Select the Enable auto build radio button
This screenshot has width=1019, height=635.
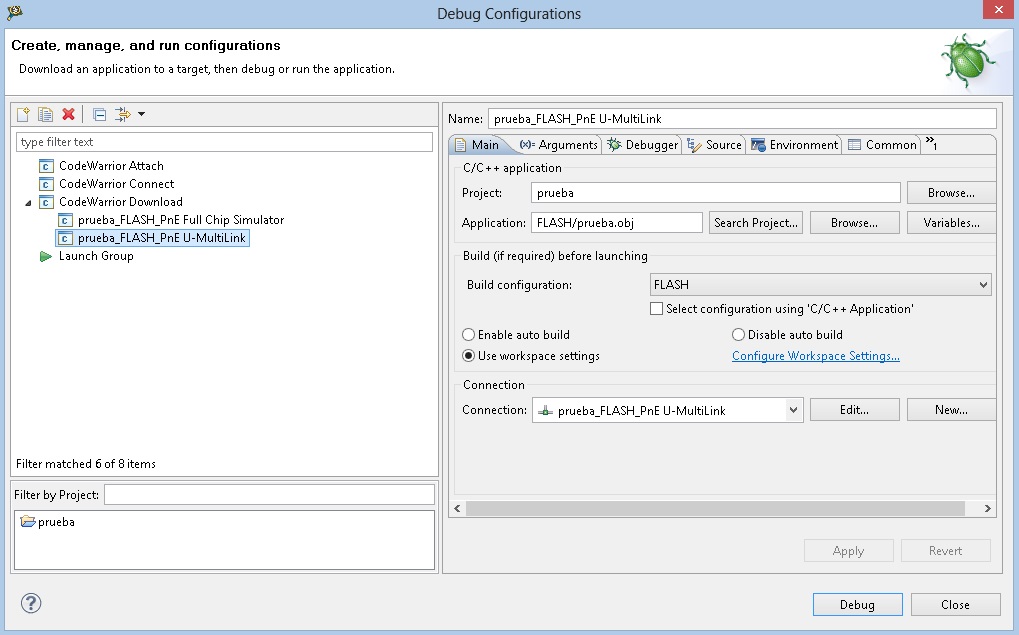[469, 335]
